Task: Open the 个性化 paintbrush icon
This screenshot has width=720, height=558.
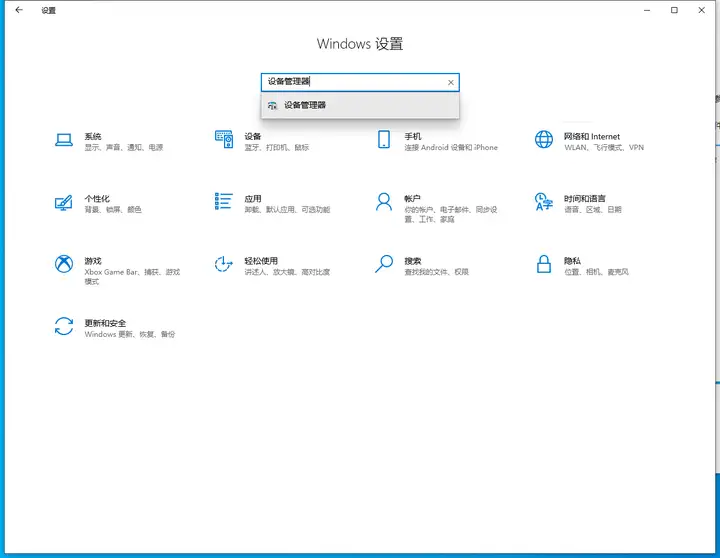Action: point(64,202)
